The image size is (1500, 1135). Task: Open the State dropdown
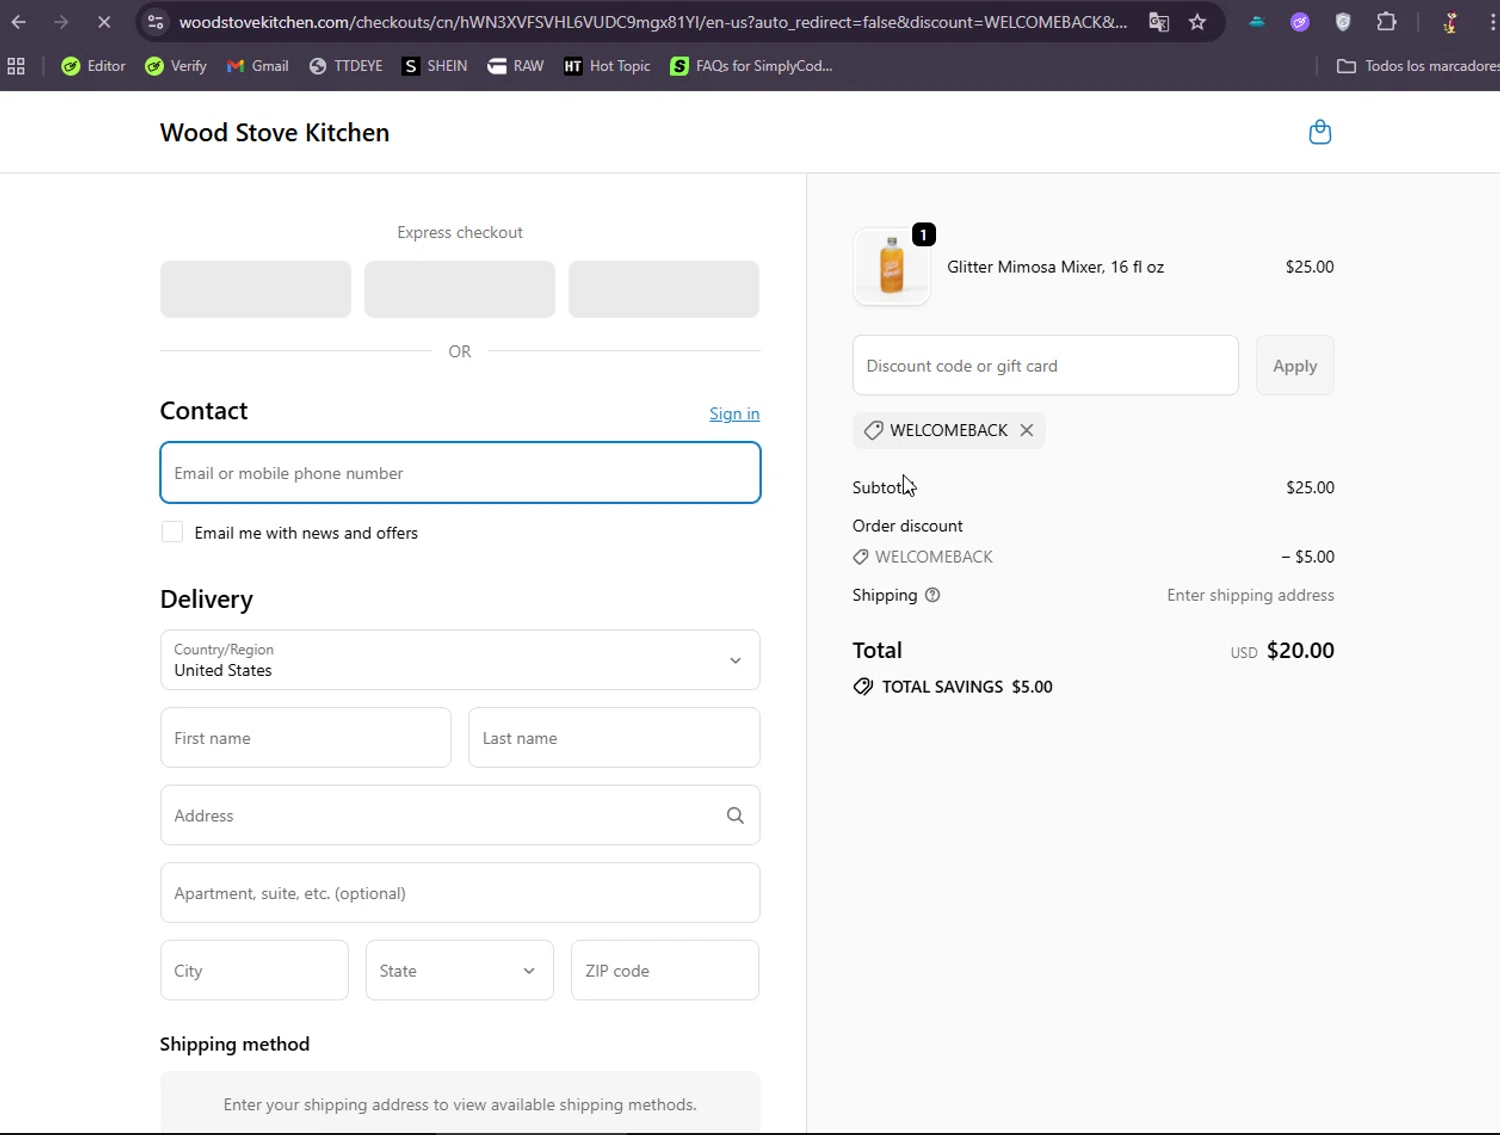pos(459,970)
